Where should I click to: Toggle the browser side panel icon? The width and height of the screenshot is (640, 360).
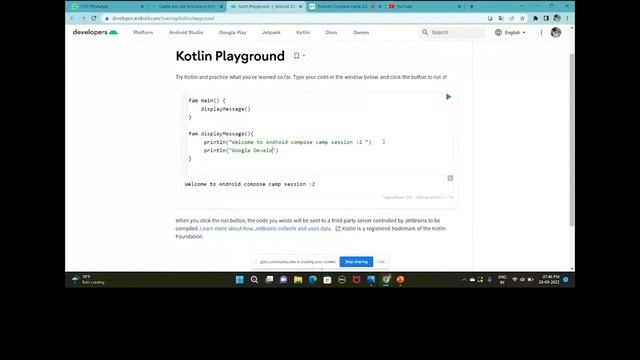pos(546,18)
